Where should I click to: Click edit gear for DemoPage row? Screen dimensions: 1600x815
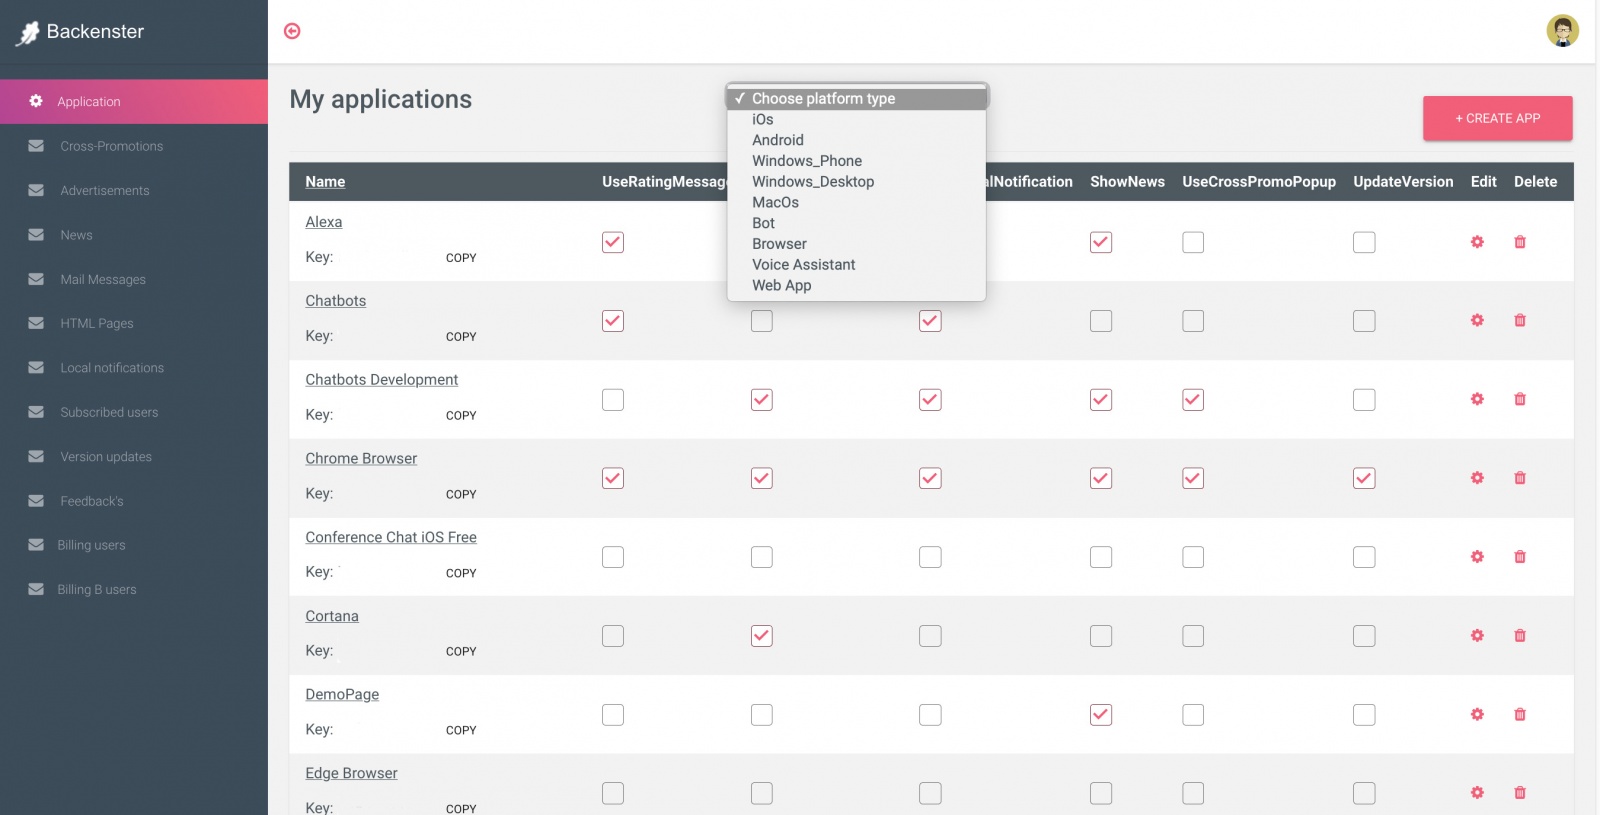point(1477,714)
